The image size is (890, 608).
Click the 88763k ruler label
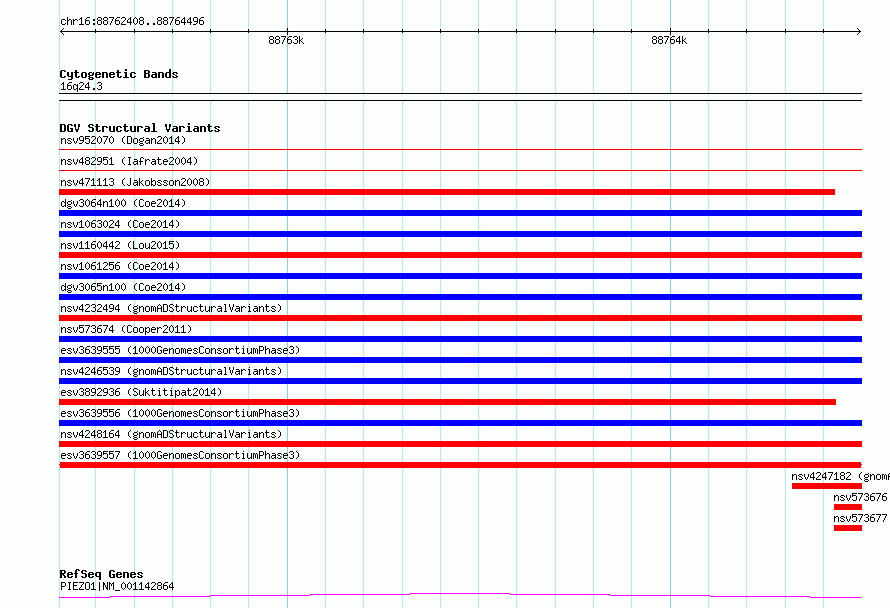286,40
